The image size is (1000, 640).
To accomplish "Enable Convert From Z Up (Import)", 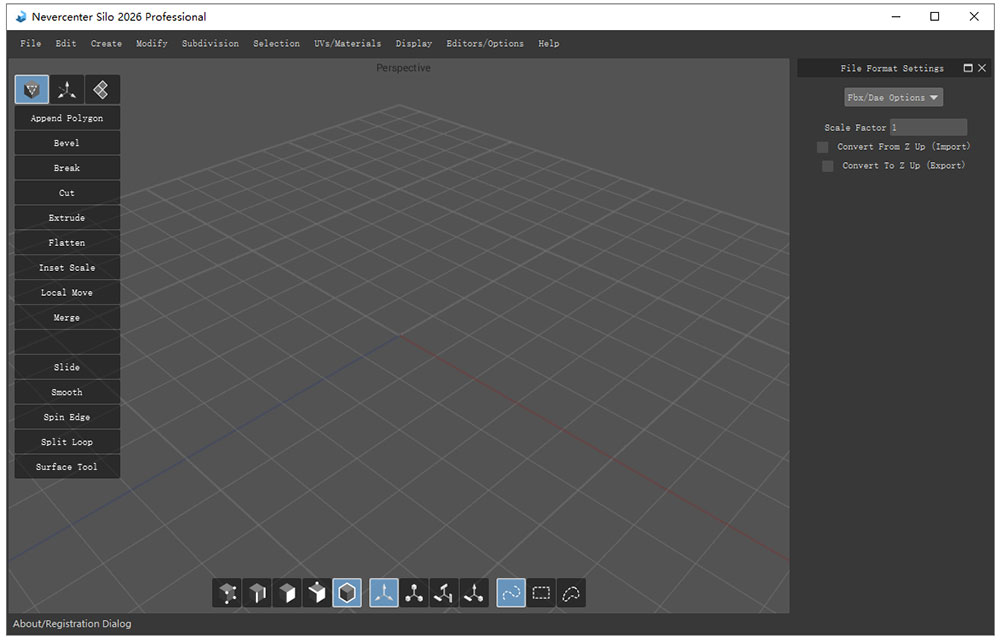I will (823, 147).
